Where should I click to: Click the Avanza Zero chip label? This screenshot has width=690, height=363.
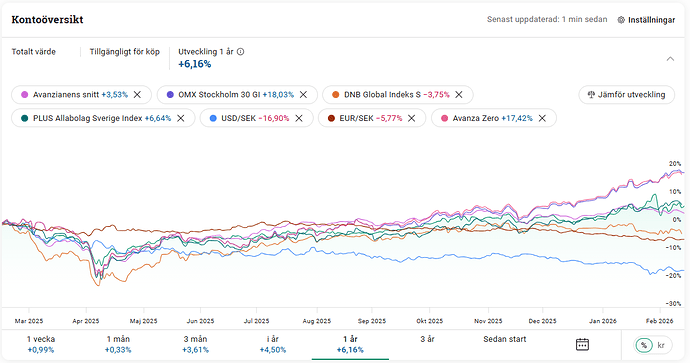point(476,118)
